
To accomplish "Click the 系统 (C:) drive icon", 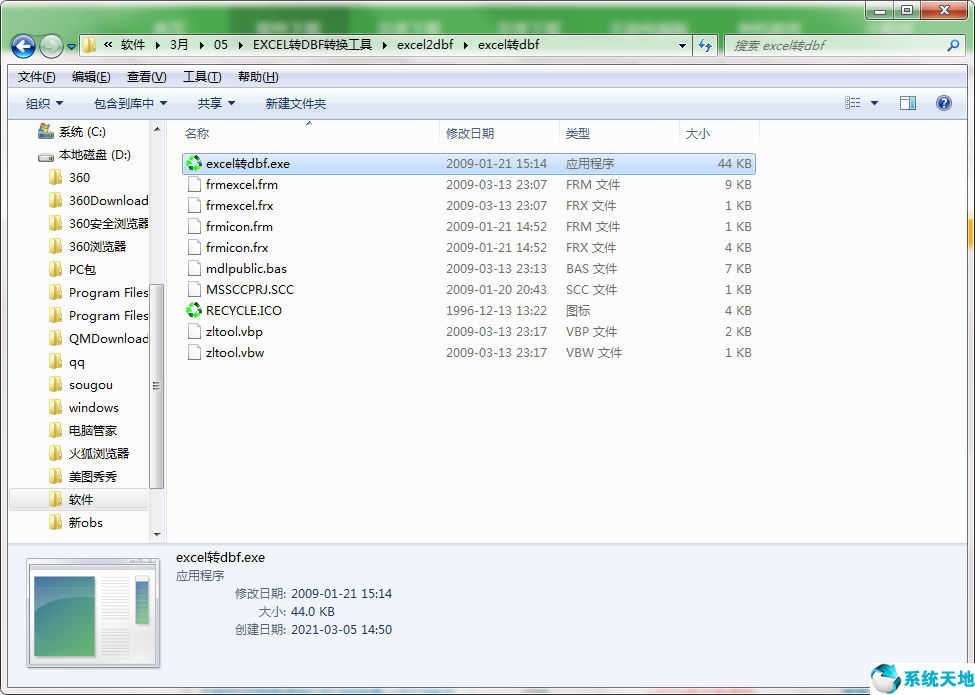I will 45,132.
